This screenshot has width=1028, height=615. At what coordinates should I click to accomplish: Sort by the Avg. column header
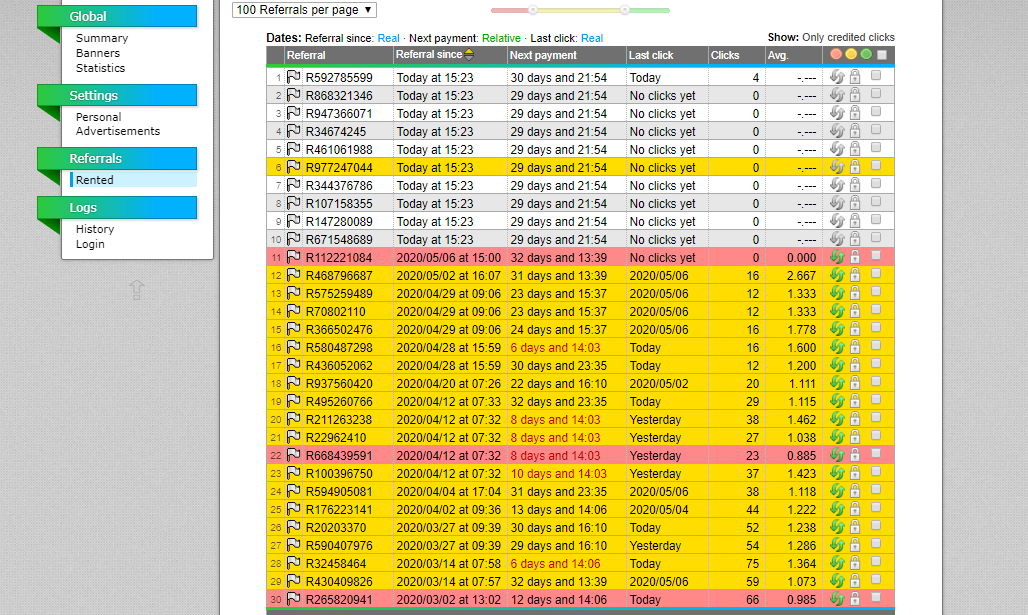778,55
